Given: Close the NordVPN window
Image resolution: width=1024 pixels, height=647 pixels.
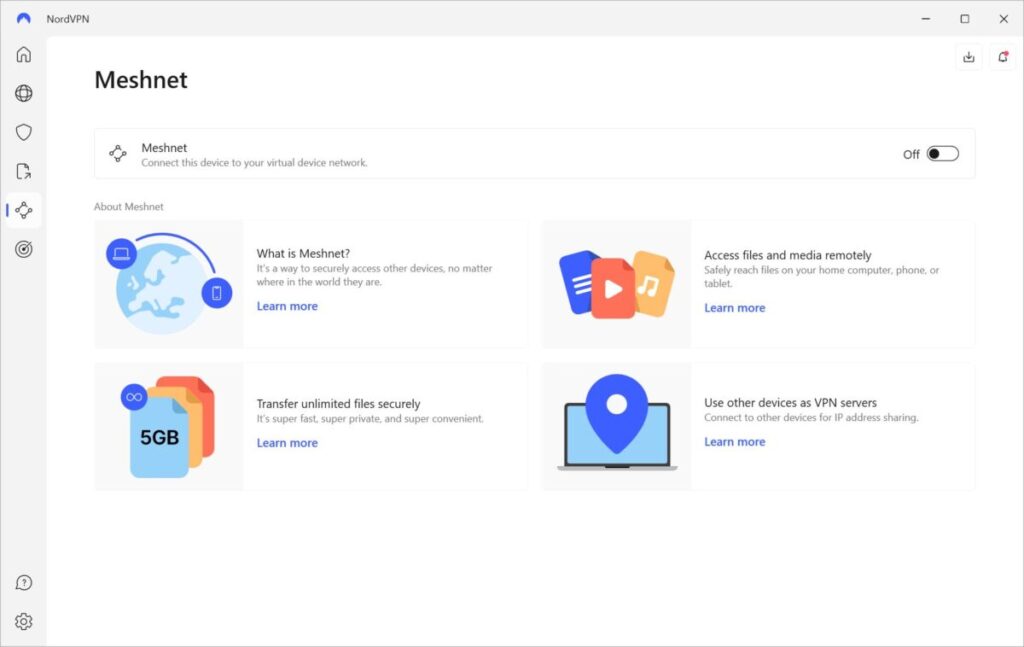Looking at the screenshot, I should tap(1004, 18).
